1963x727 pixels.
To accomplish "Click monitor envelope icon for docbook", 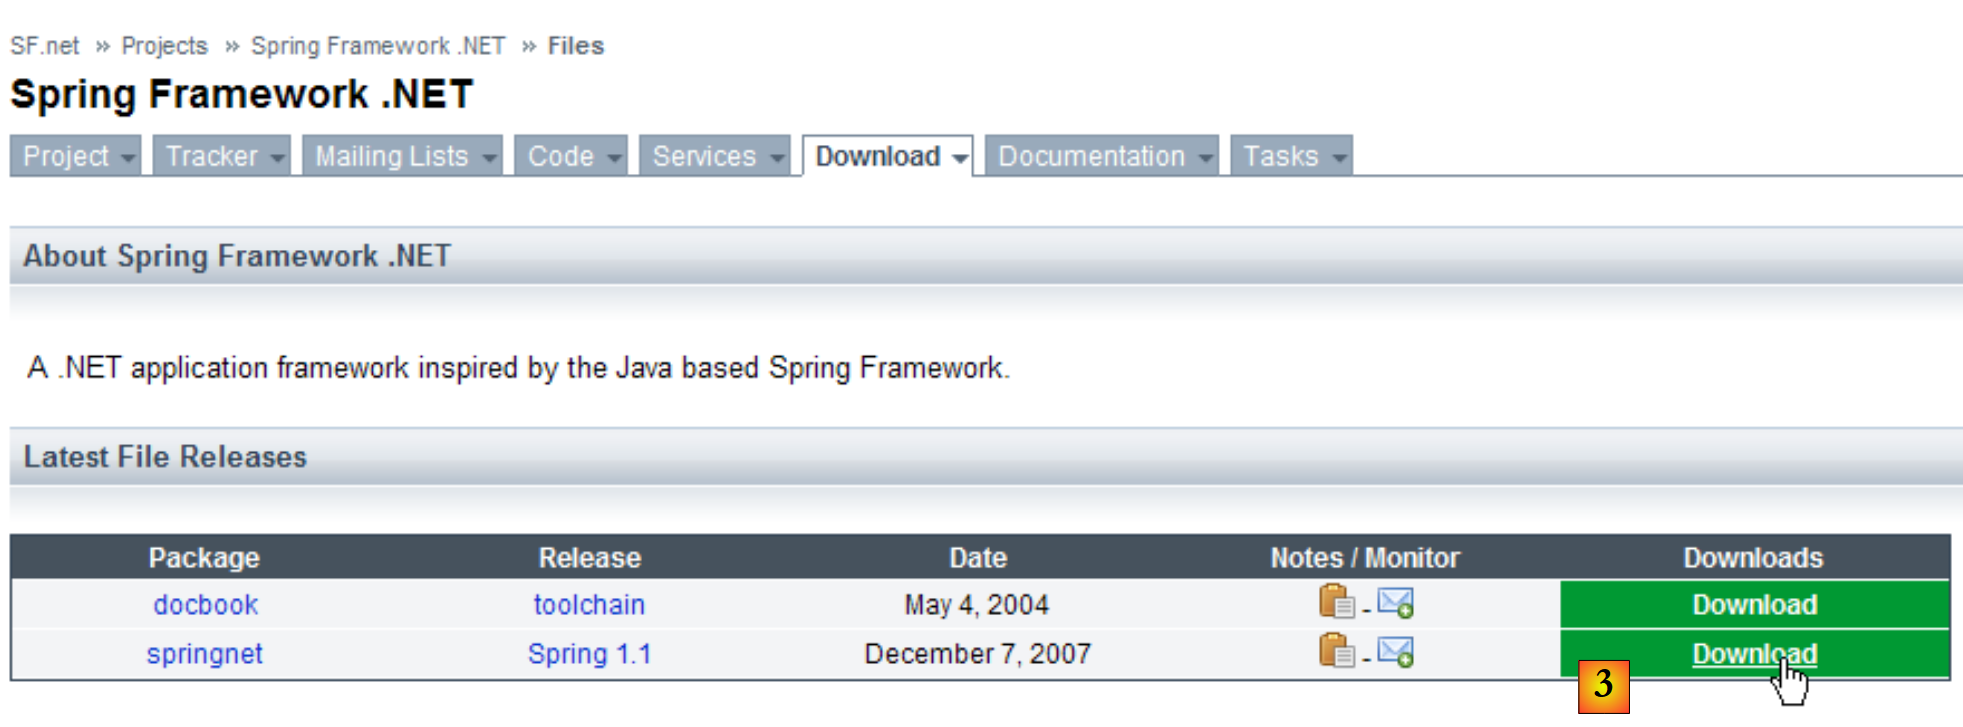I will [x=1395, y=602].
